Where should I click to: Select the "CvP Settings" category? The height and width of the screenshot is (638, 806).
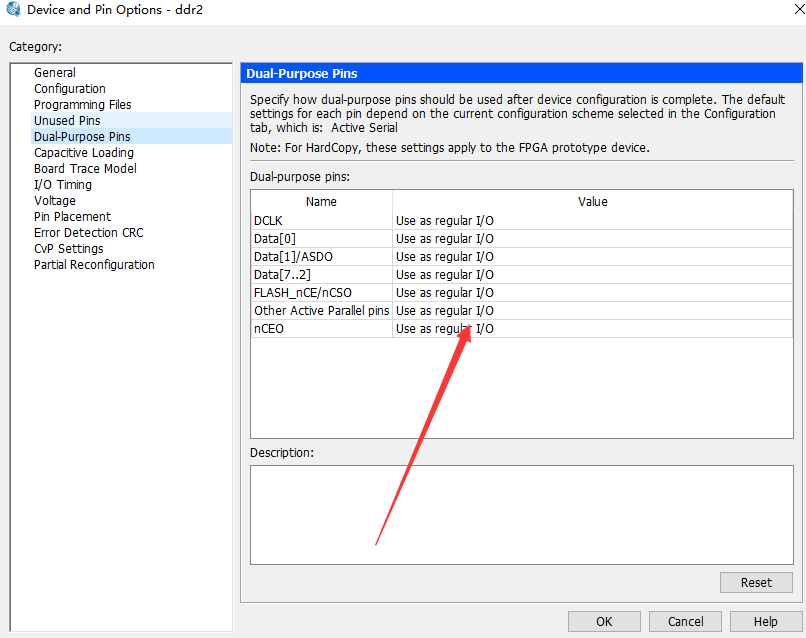[68, 248]
